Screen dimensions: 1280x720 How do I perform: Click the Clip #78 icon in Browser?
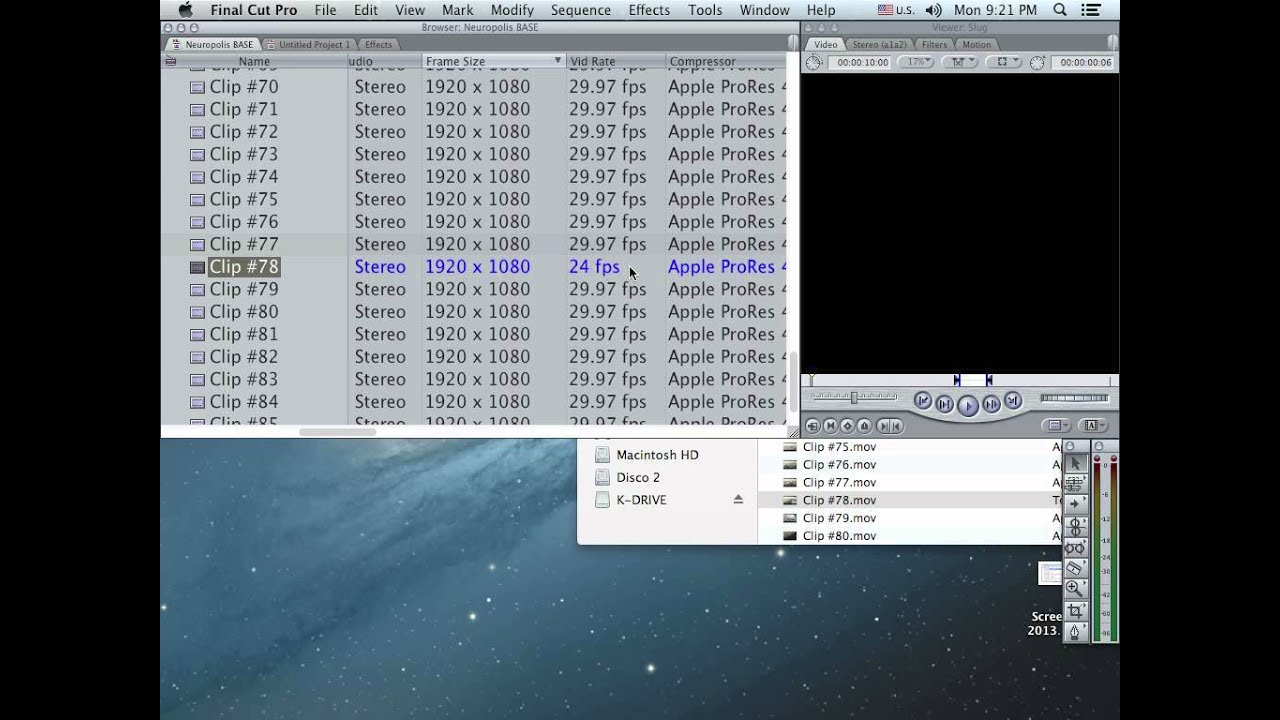tap(197, 267)
